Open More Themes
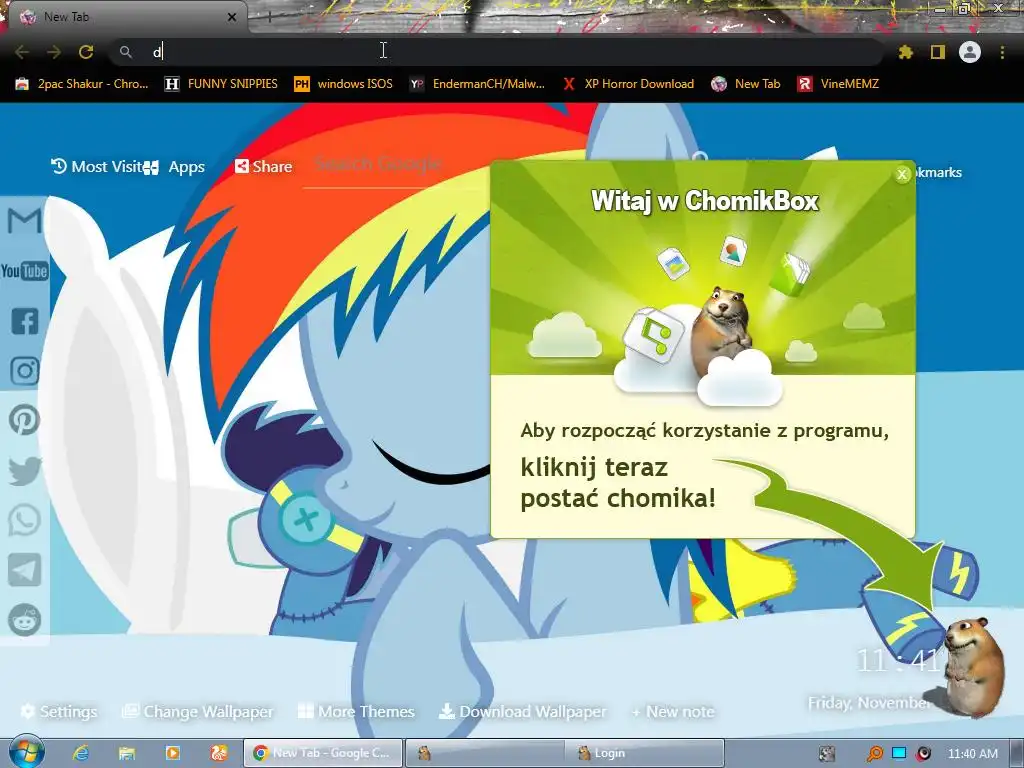Screen dimensions: 1024x768 click(x=356, y=711)
